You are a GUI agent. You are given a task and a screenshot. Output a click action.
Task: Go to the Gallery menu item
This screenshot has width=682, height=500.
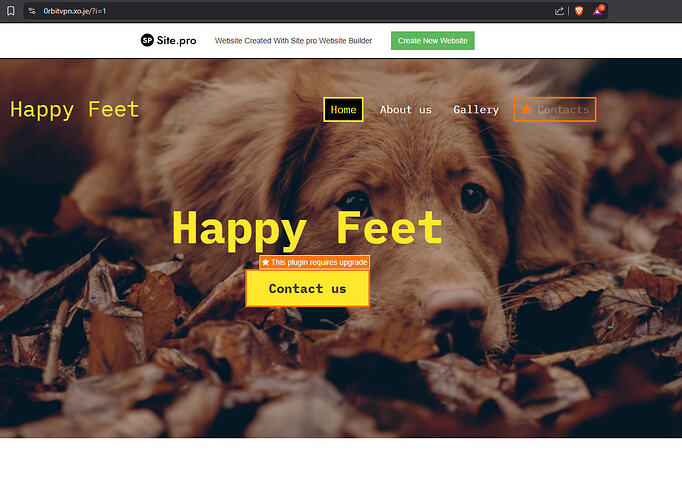pos(476,109)
